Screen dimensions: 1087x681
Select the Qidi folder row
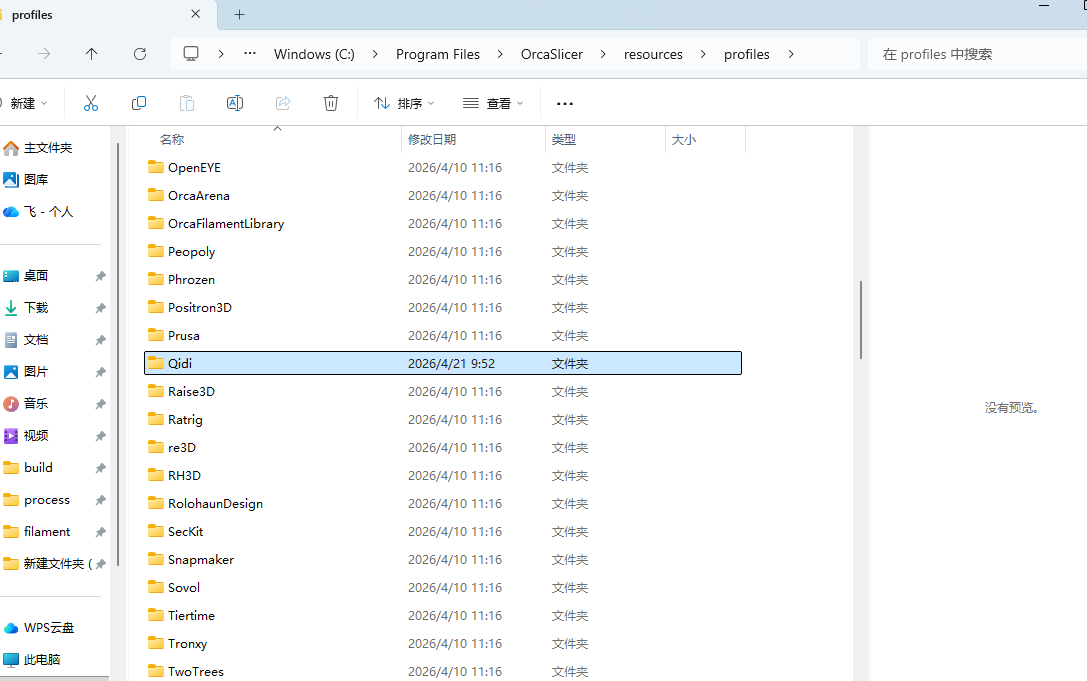point(443,363)
